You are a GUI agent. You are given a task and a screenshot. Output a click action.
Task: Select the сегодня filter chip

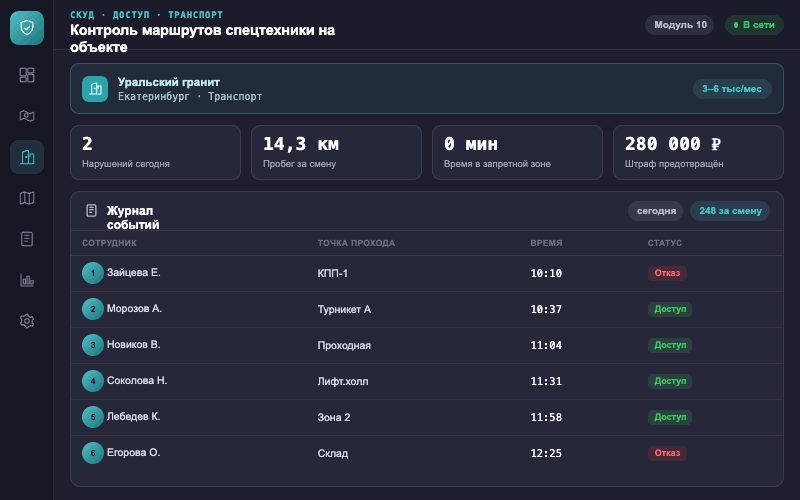click(656, 211)
